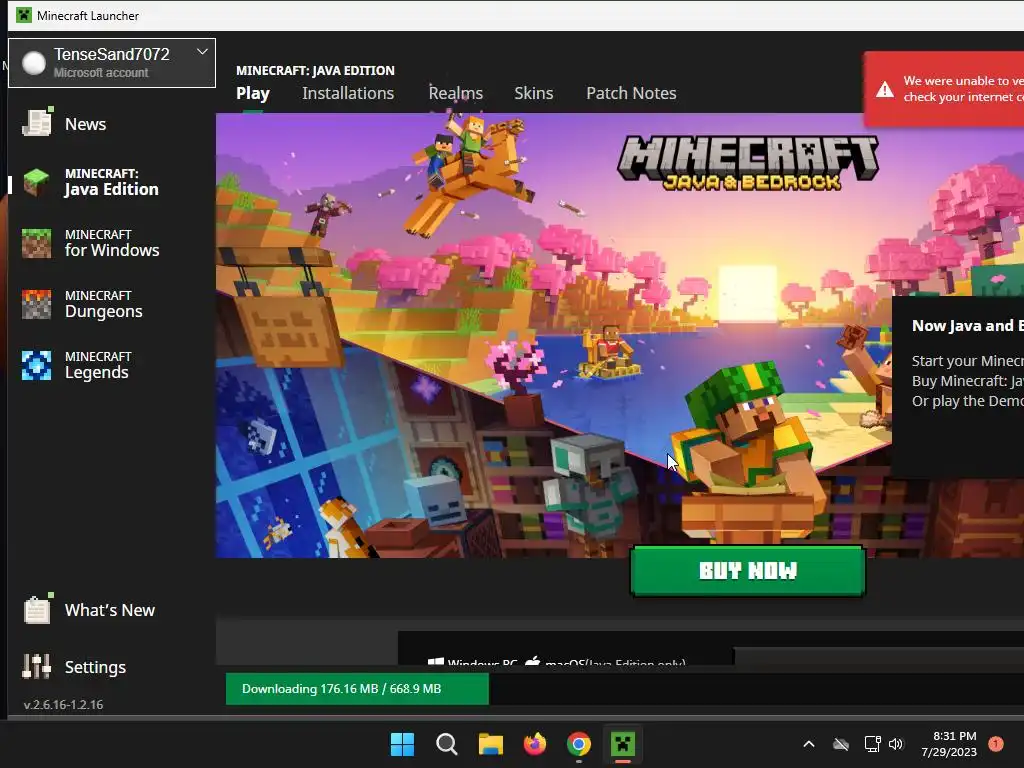Image resolution: width=1024 pixels, height=768 pixels.
Task: Open Firefox from the taskbar
Action: (x=535, y=744)
